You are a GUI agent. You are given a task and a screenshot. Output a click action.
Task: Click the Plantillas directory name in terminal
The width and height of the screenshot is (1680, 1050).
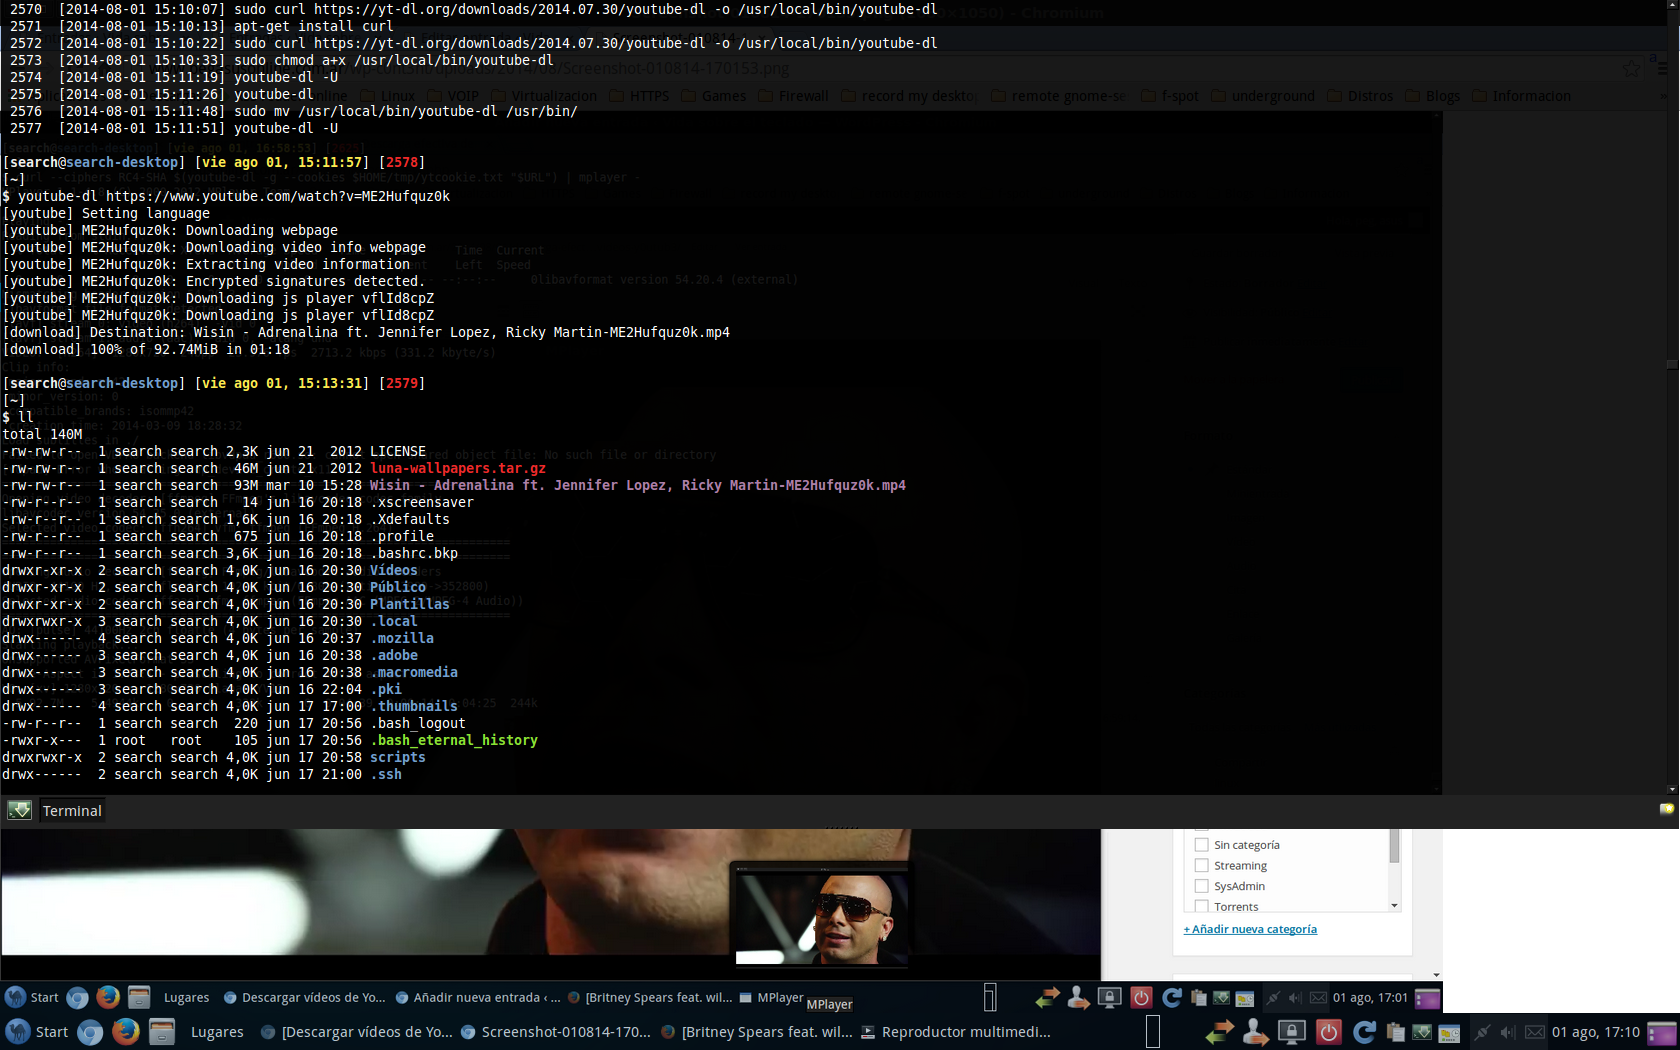410,604
